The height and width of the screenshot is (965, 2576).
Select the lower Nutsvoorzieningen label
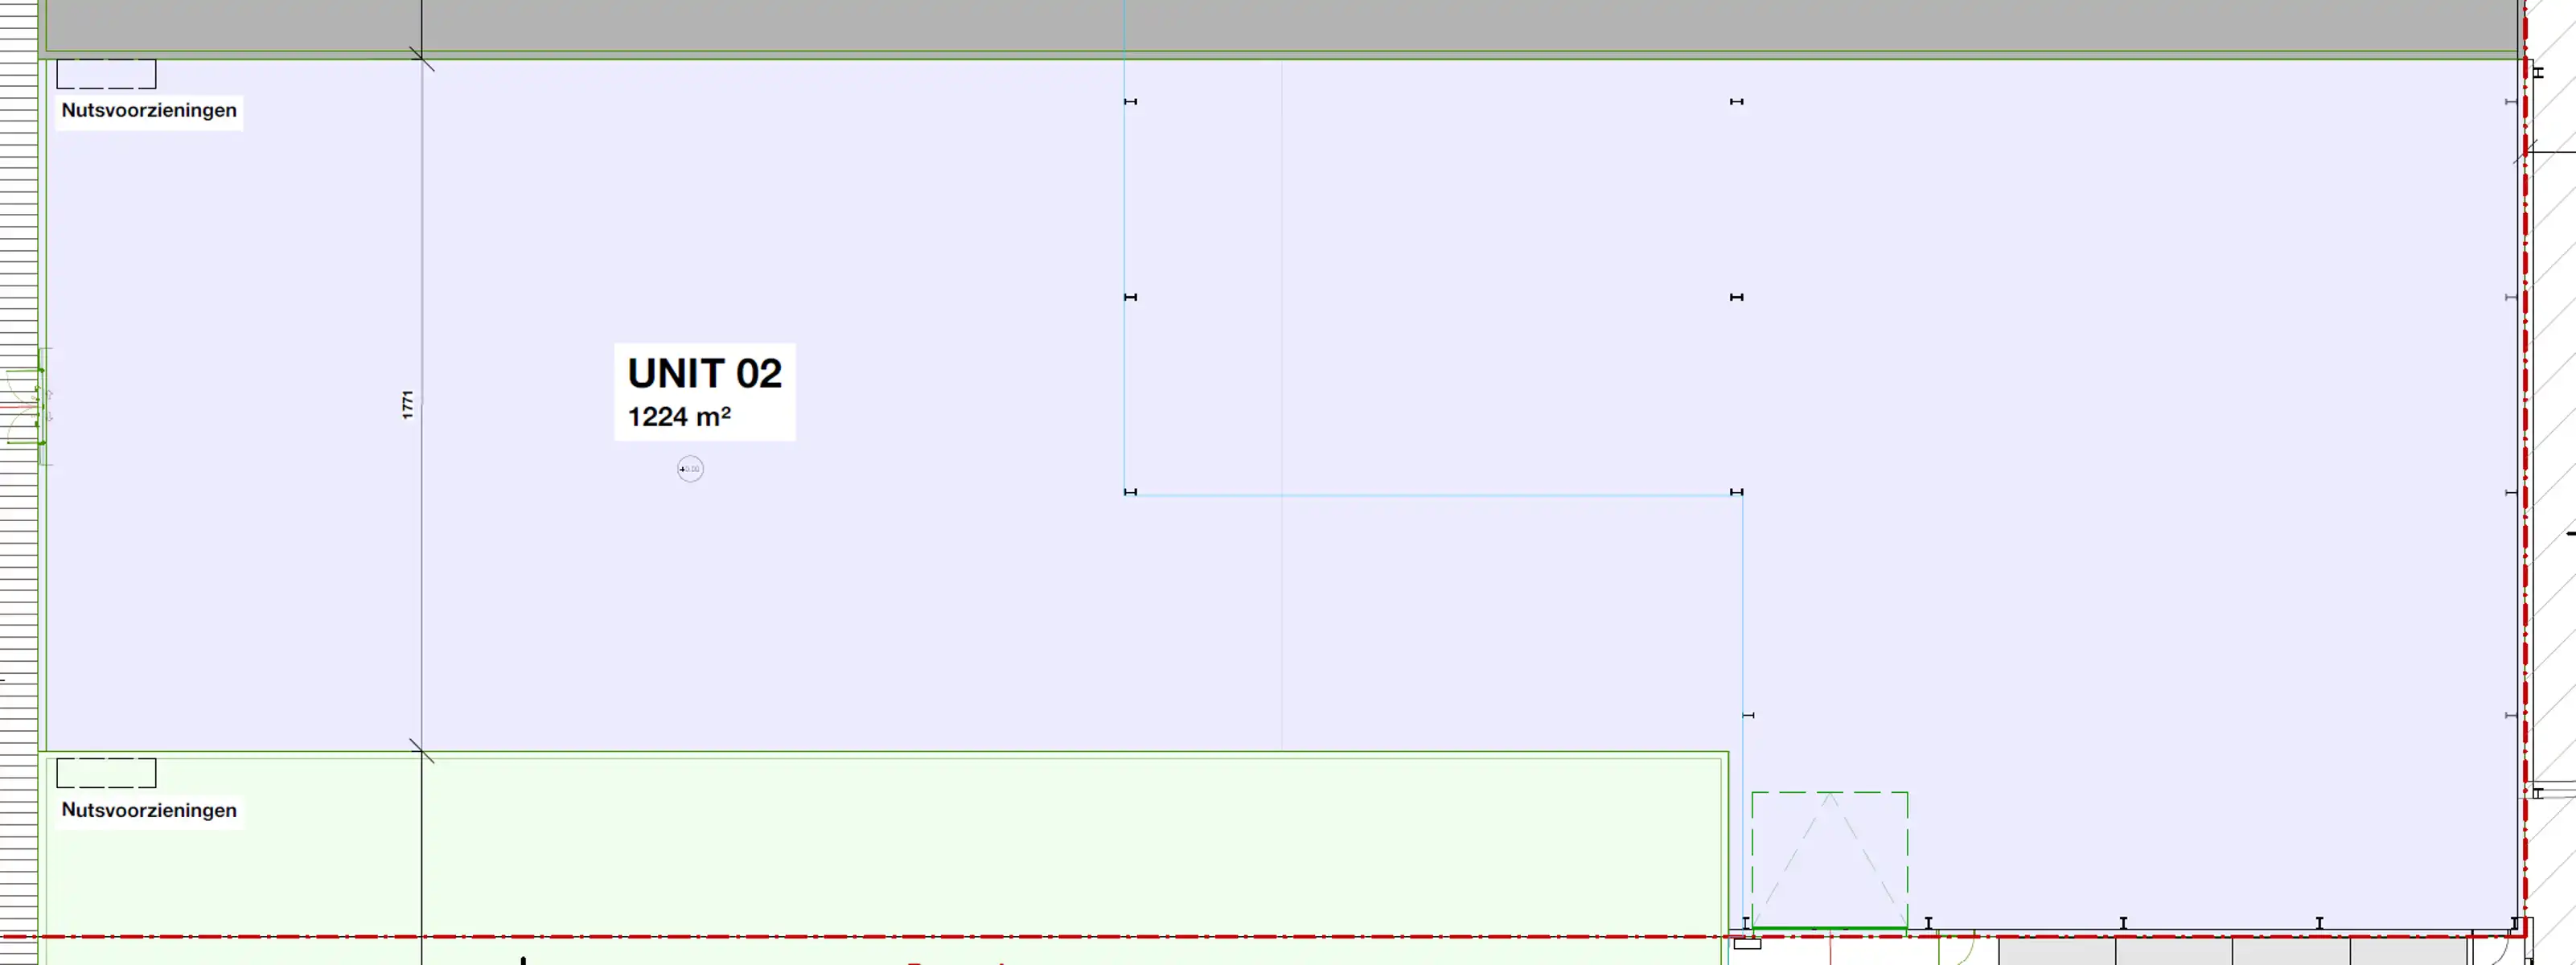pos(149,810)
